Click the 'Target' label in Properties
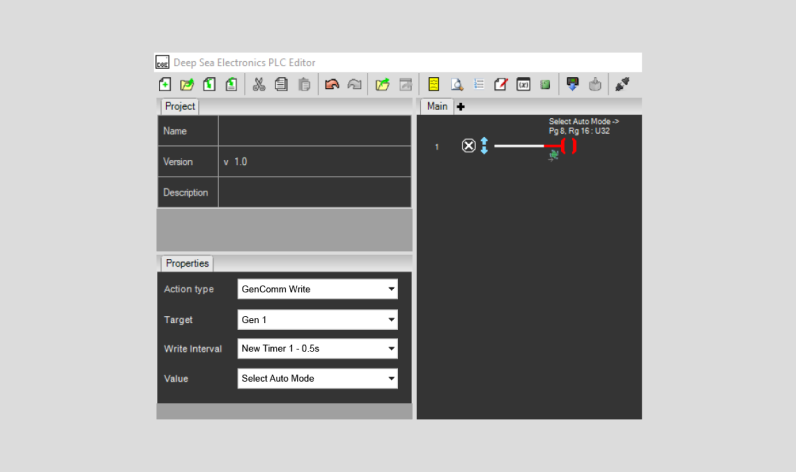This screenshot has height=473, width=796. point(178,320)
